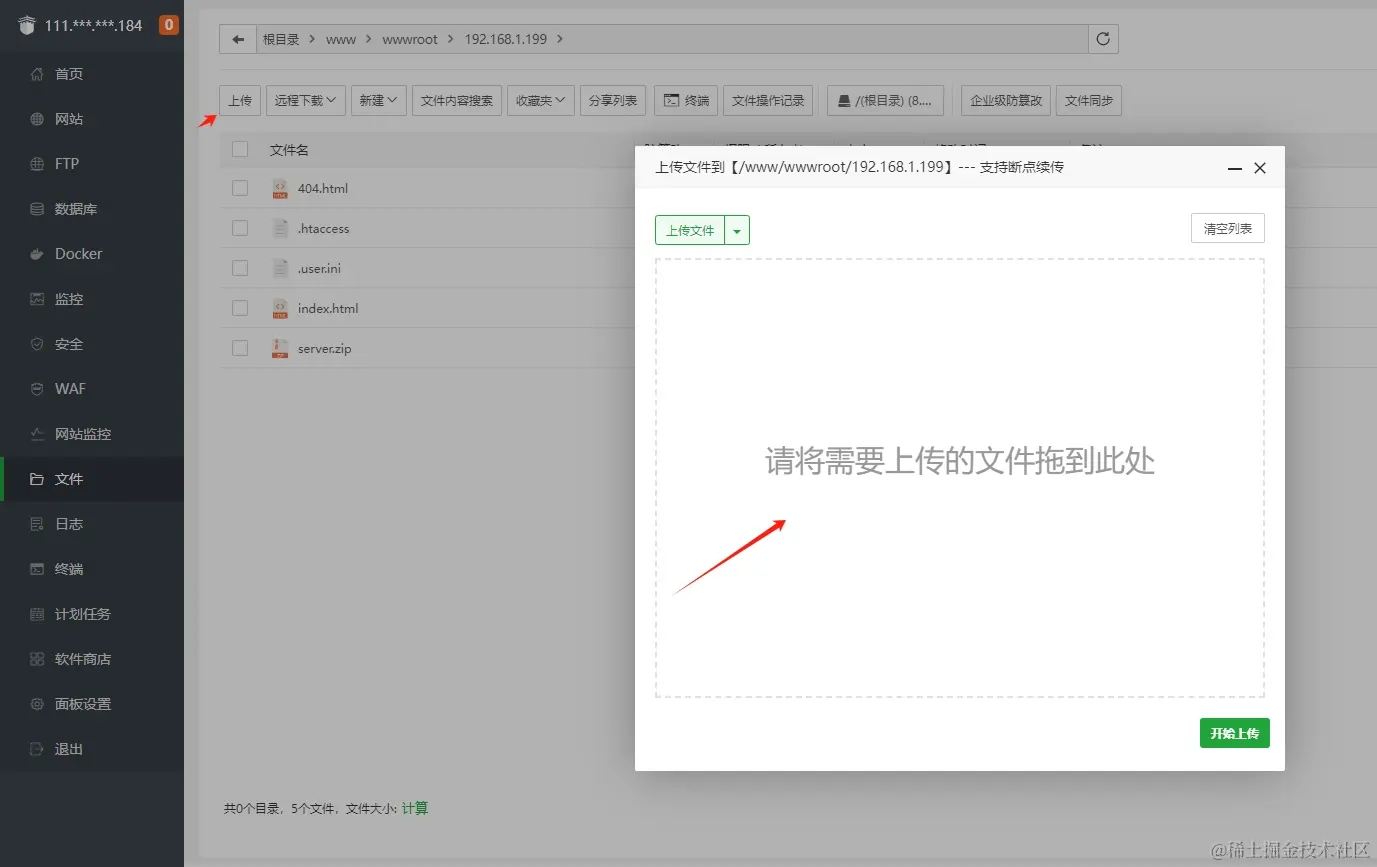Click the 退出 logout icon
This screenshot has height=867, width=1377.
click(37, 749)
